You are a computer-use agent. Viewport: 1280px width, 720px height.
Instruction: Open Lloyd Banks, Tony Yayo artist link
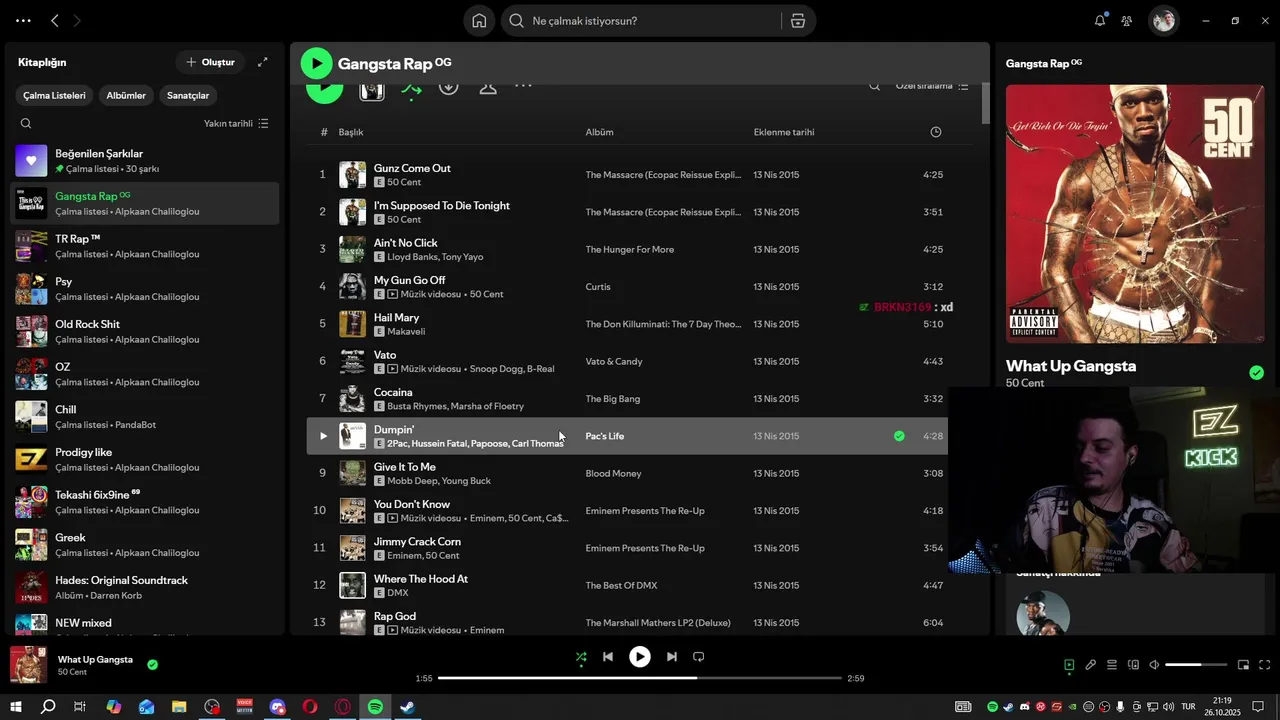click(435, 257)
